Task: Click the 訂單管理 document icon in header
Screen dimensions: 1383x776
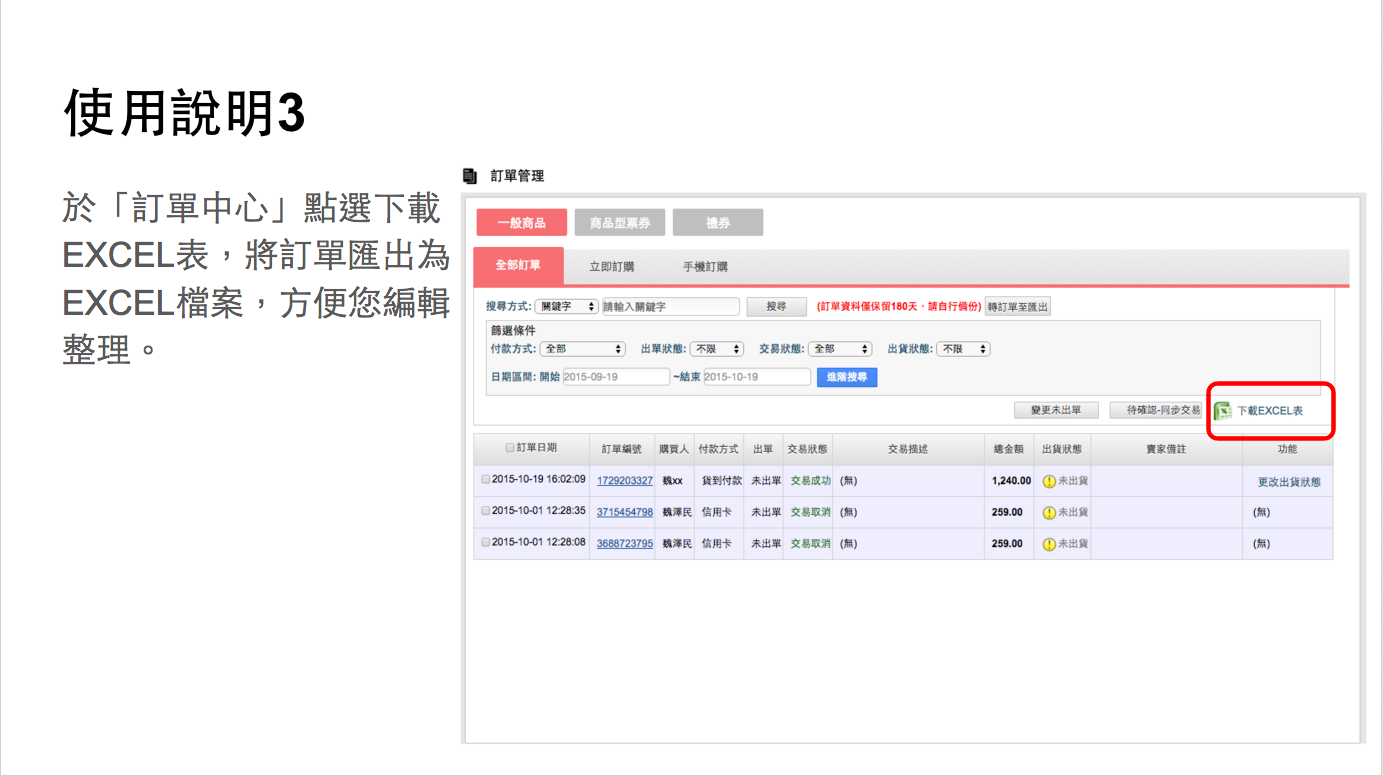Action: click(471, 176)
